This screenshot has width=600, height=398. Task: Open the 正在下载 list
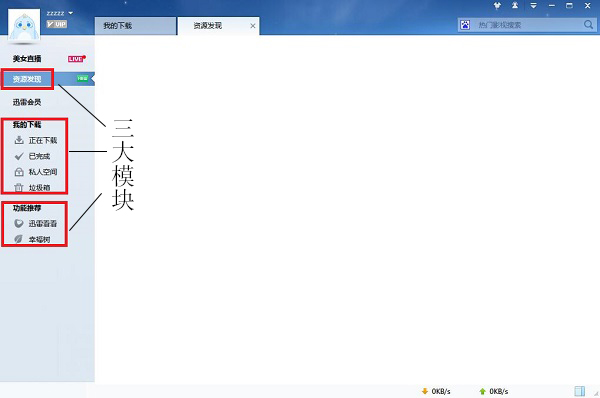(43, 140)
